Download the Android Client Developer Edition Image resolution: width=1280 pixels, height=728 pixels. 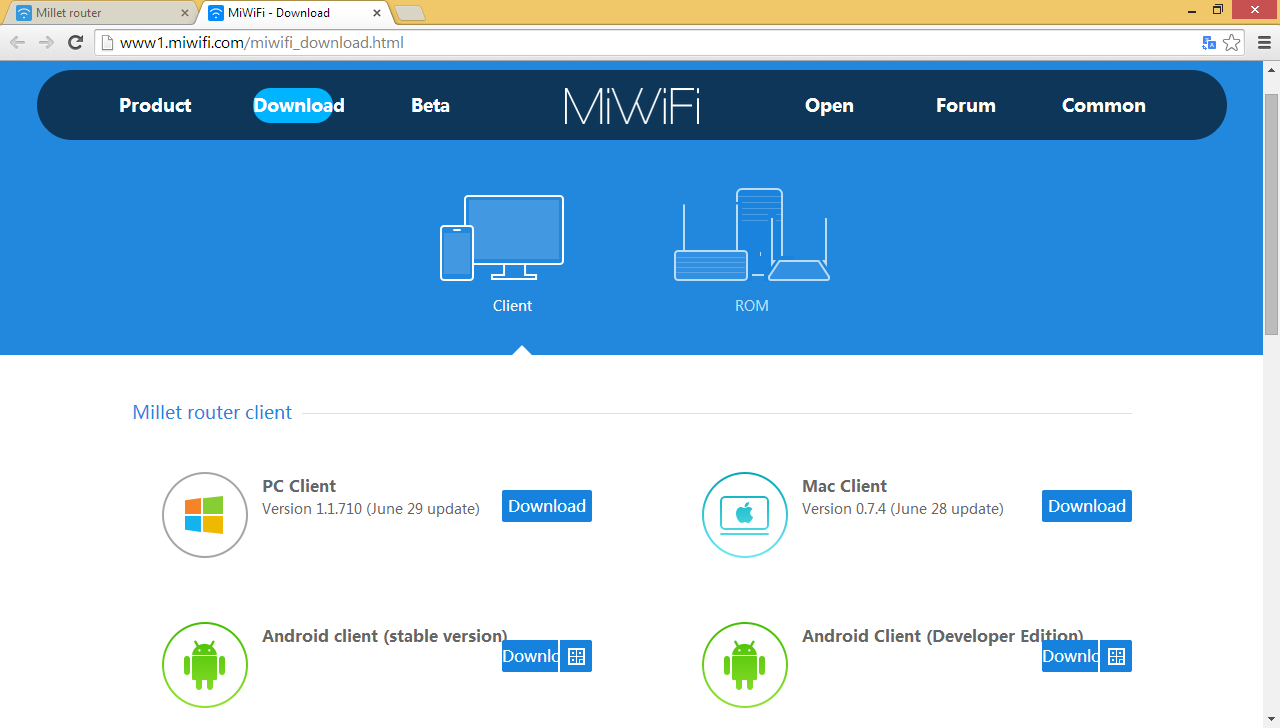[x=1070, y=656]
